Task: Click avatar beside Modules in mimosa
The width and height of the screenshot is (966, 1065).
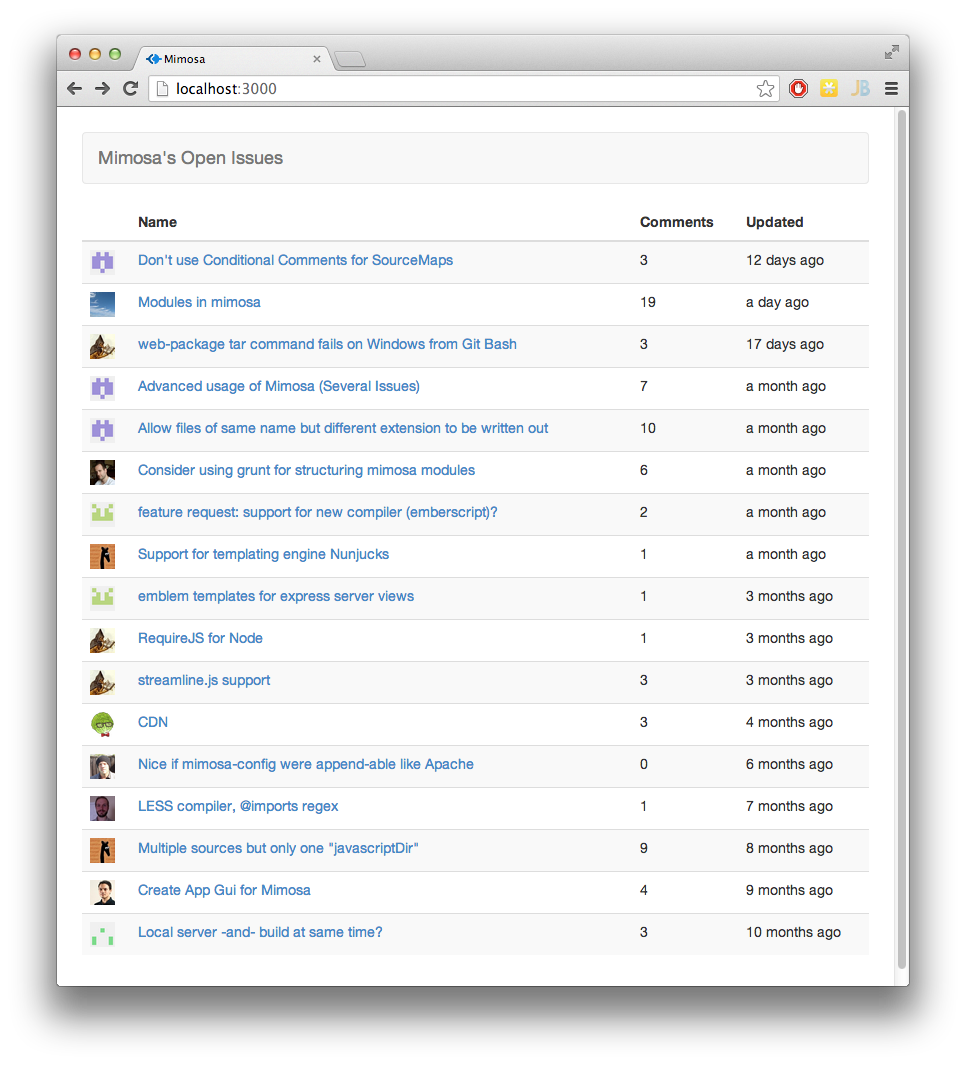Action: coord(103,304)
